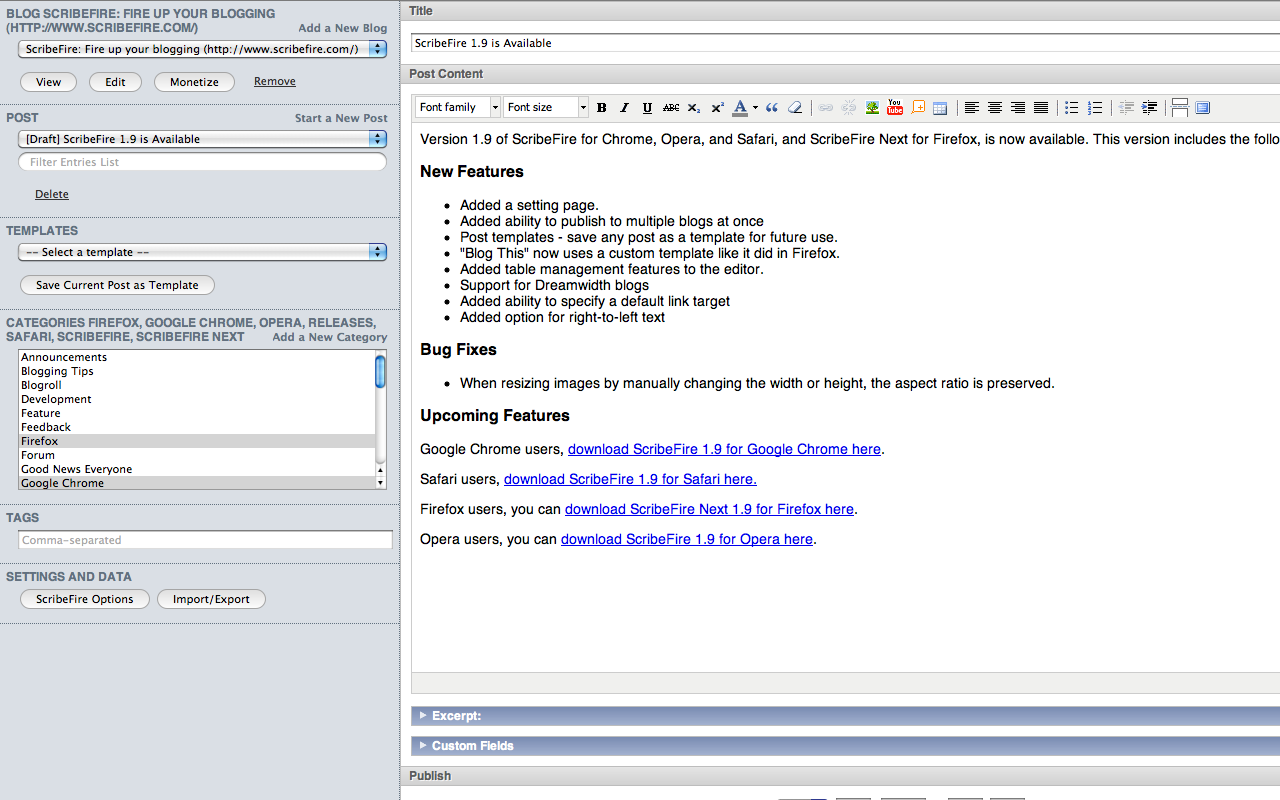Select the Development category
Viewport: 1280px width, 800px height.
197,399
